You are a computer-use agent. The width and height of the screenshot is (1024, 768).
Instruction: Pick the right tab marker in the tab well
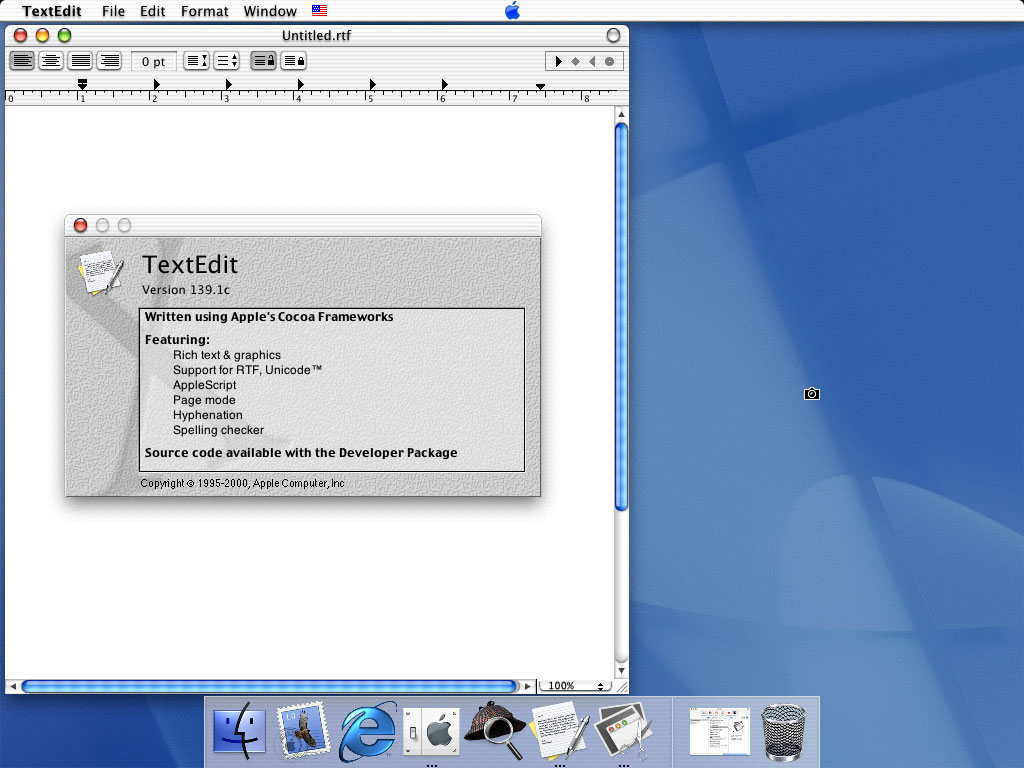(x=592, y=61)
